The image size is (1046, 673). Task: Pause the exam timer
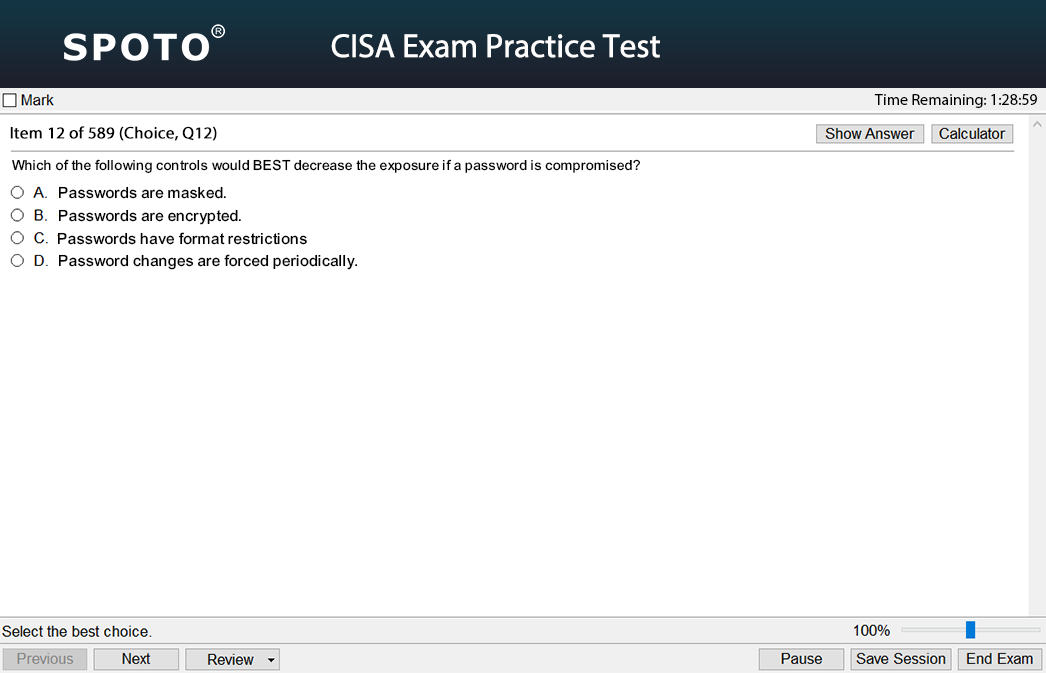801,659
